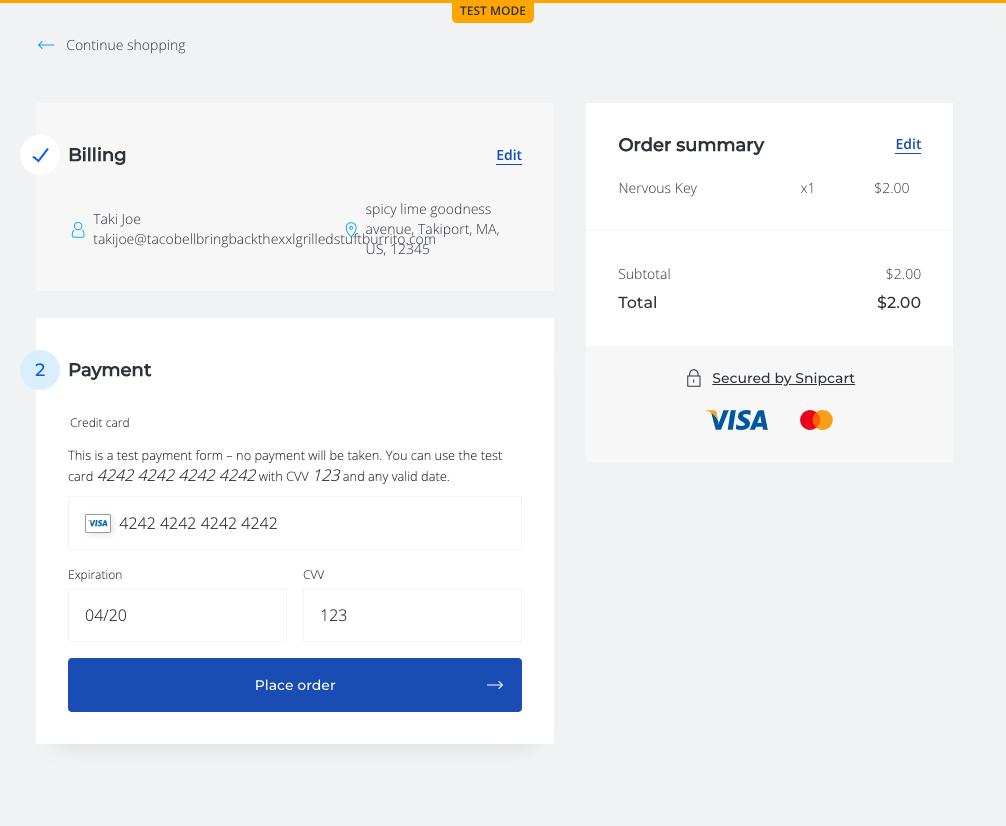Viewport: 1006px width, 826px height.
Task: Click the arrow icon on Place order
Action: click(495, 685)
